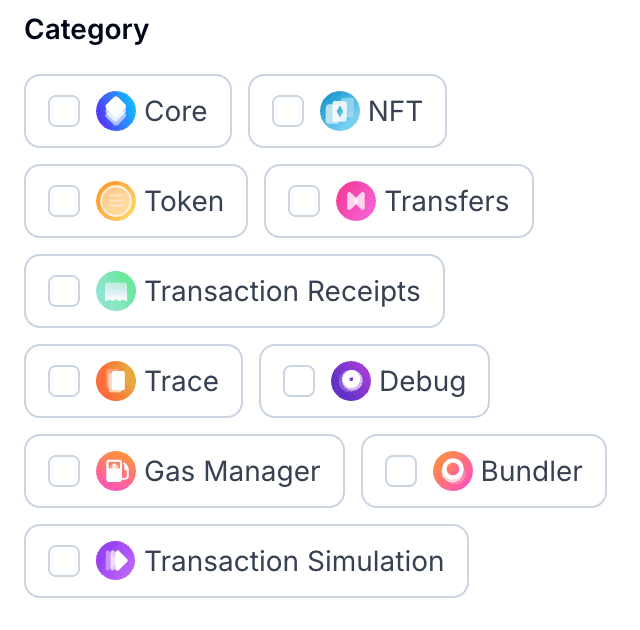Check the Core category checkbox
This screenshot has width=640, height=630.
pyautogui.click(x=65, y=111)
